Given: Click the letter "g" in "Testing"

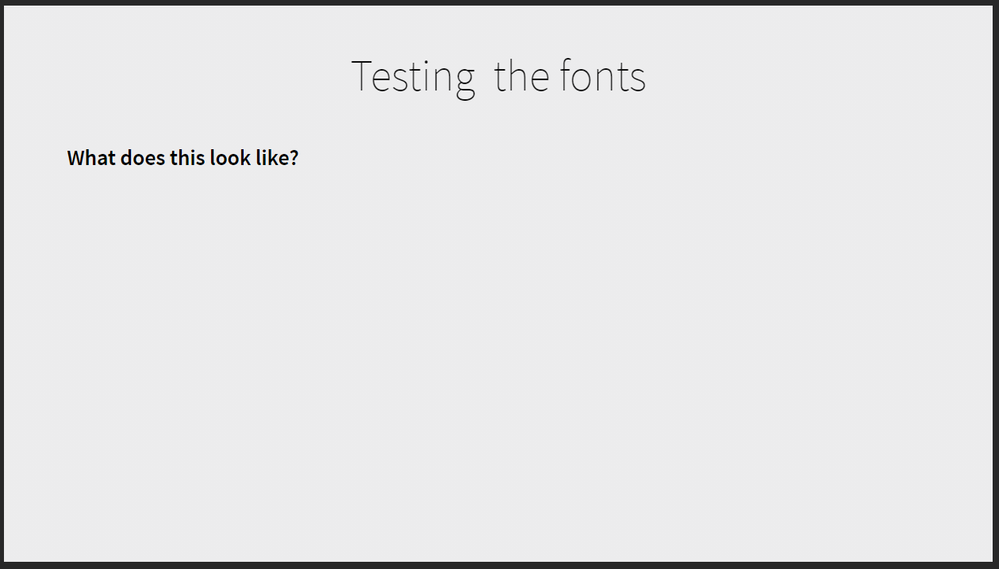Looking at the screenshot, I should 465,81.
